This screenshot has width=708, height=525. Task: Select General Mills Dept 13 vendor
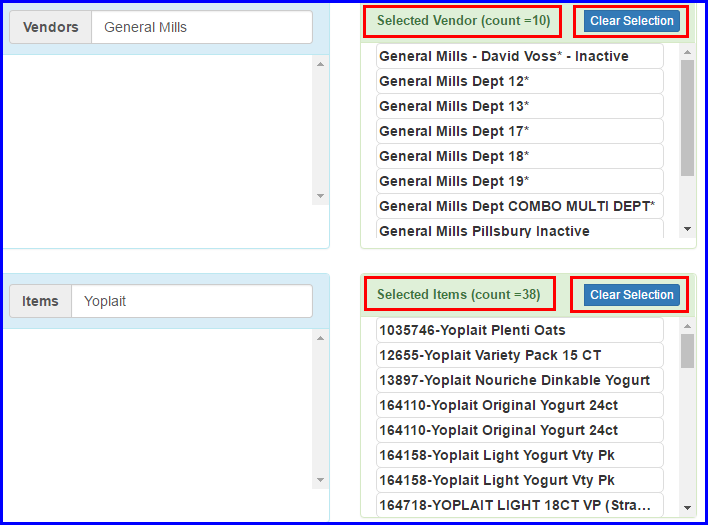tap(519, 106)
